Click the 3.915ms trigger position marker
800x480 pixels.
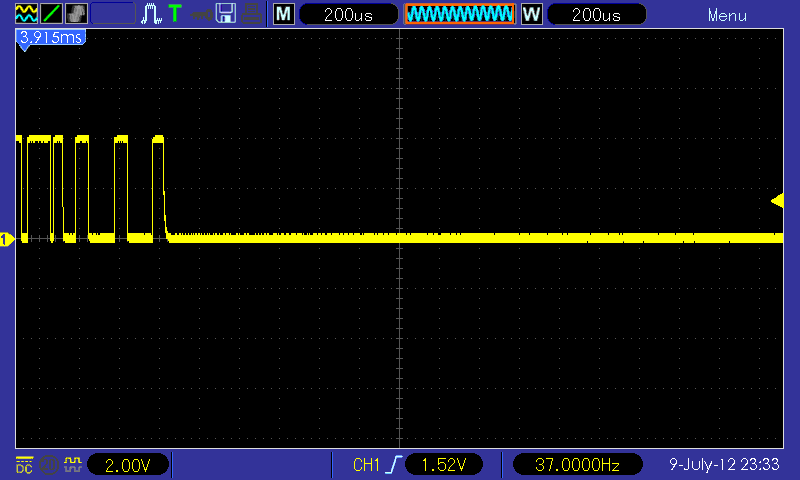(51, 39)
